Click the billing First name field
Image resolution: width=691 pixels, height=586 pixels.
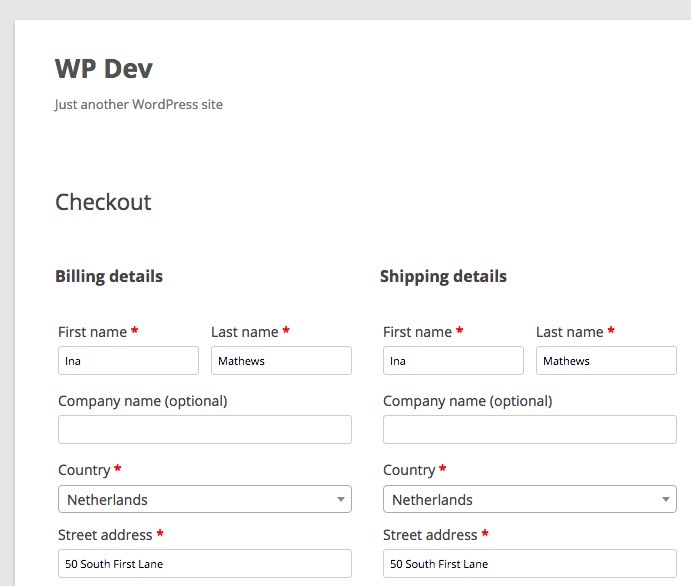point(128,360)
